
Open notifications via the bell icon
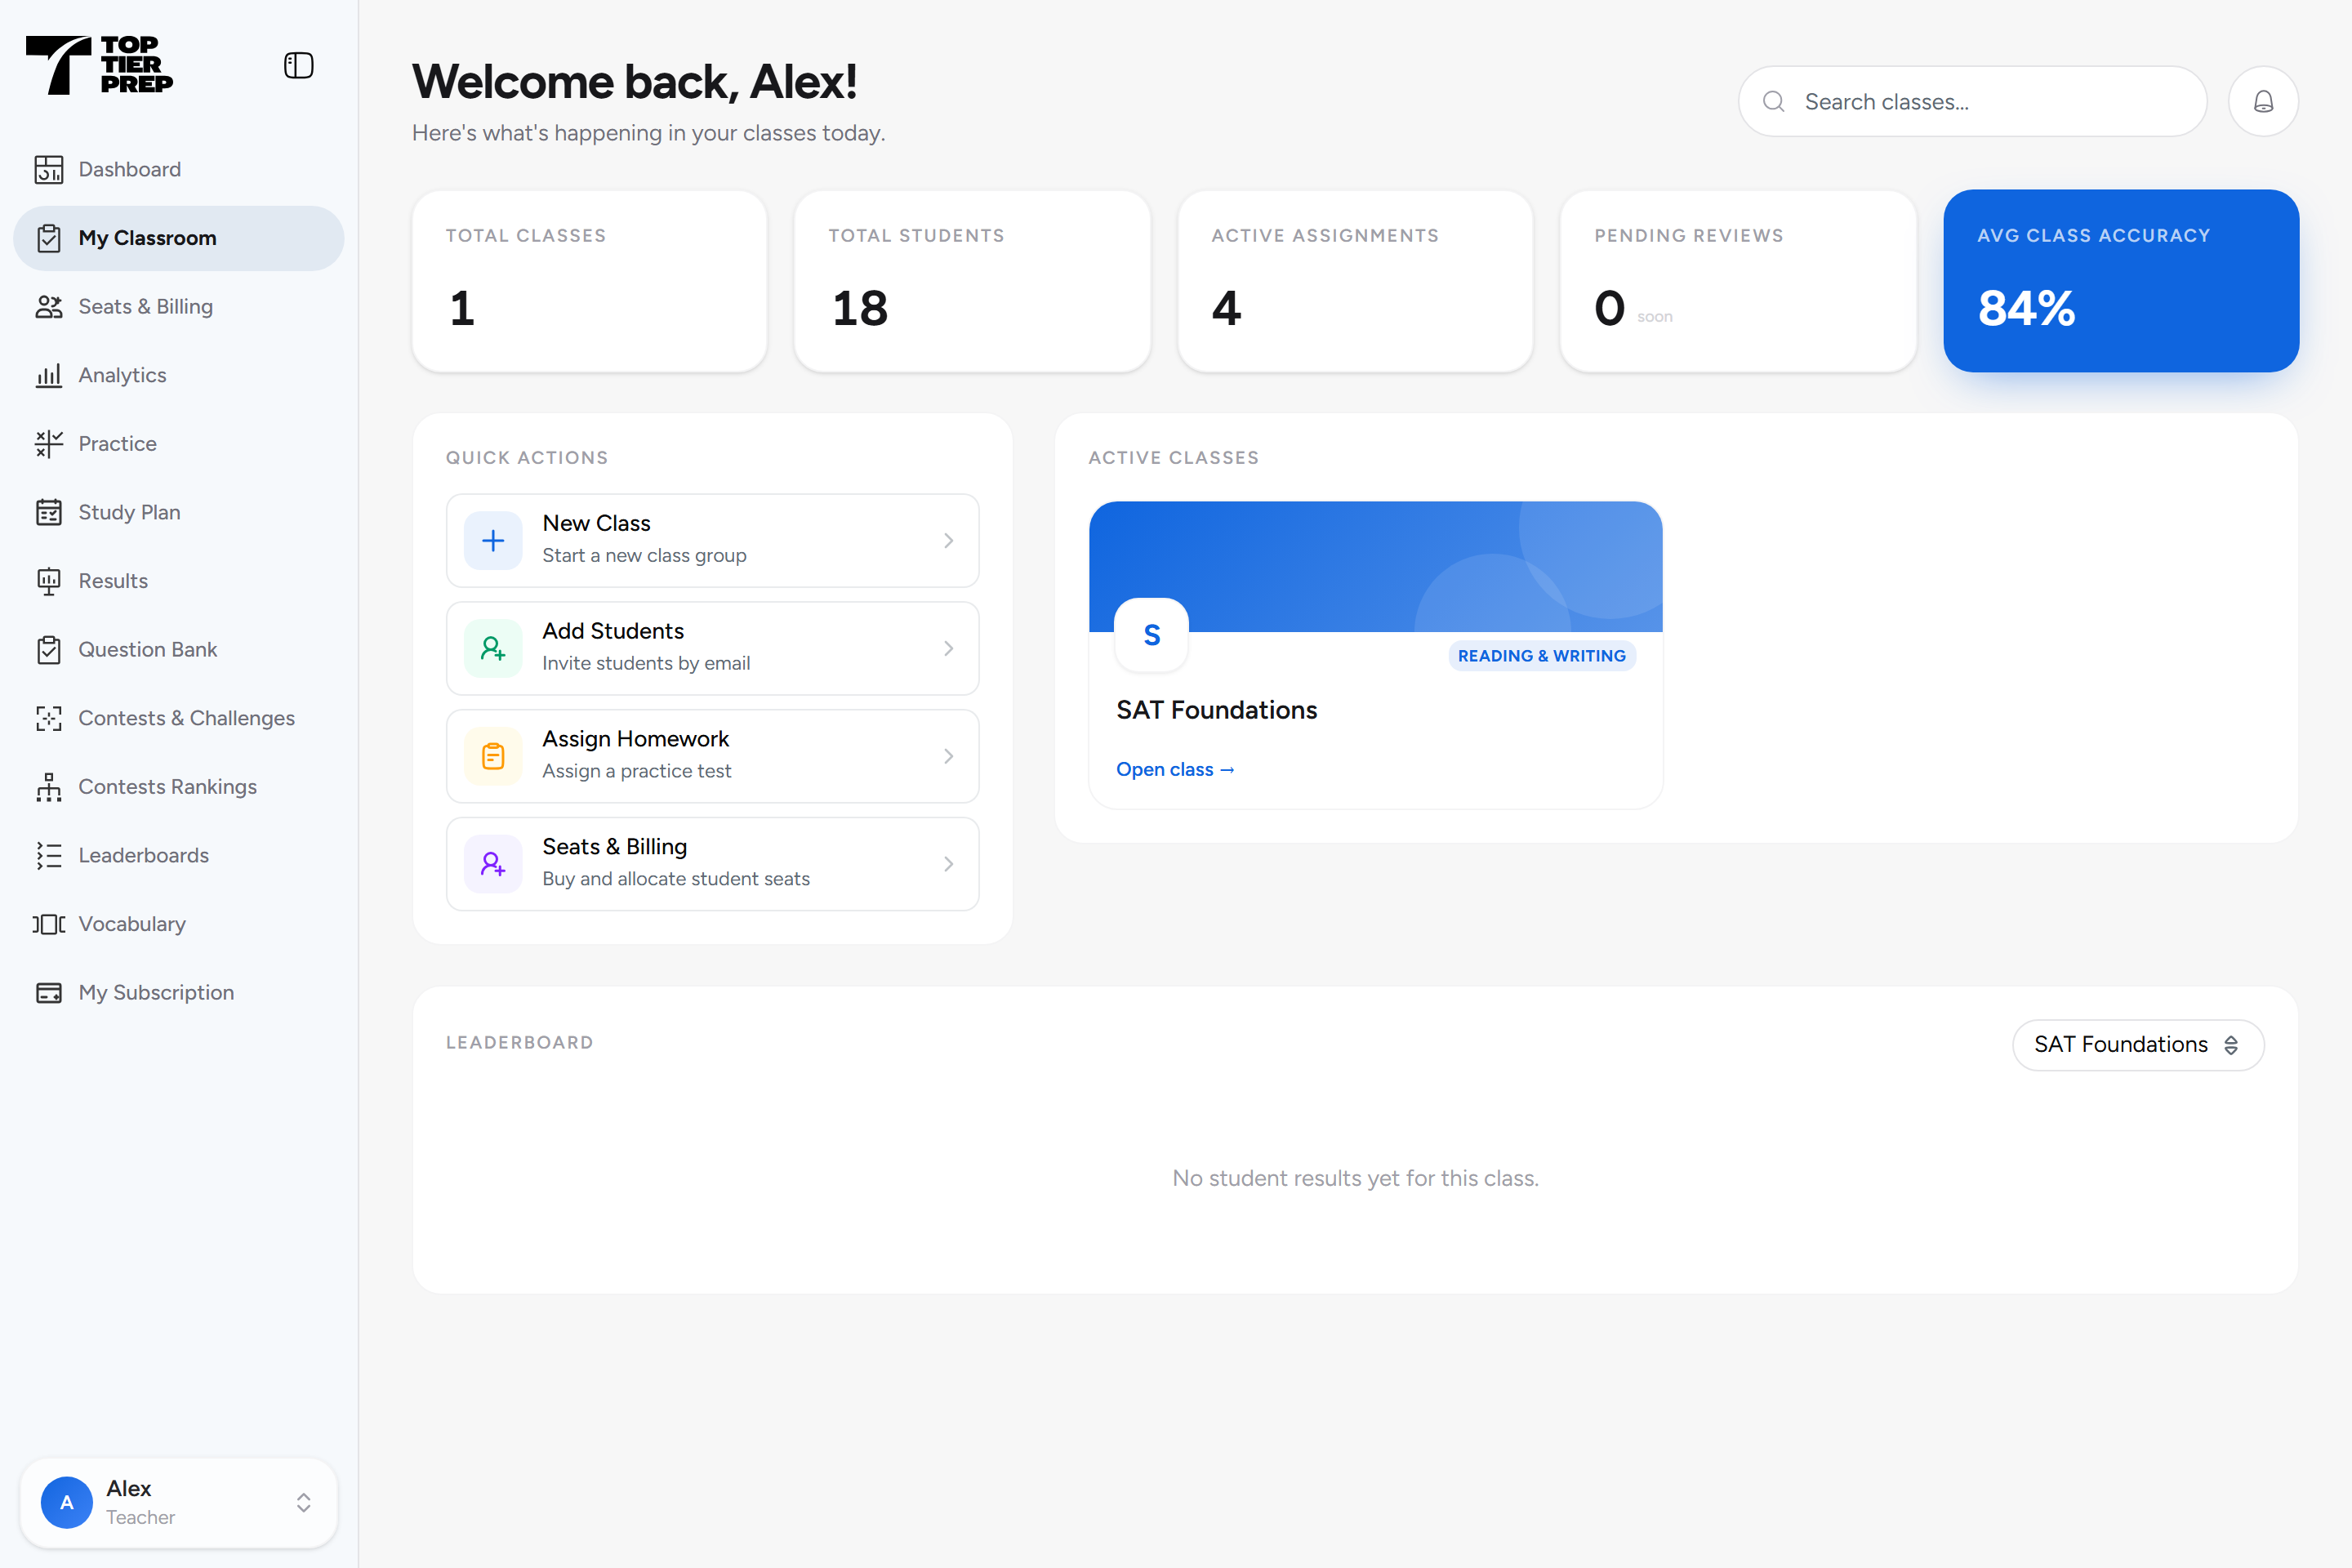point(2263,101)
